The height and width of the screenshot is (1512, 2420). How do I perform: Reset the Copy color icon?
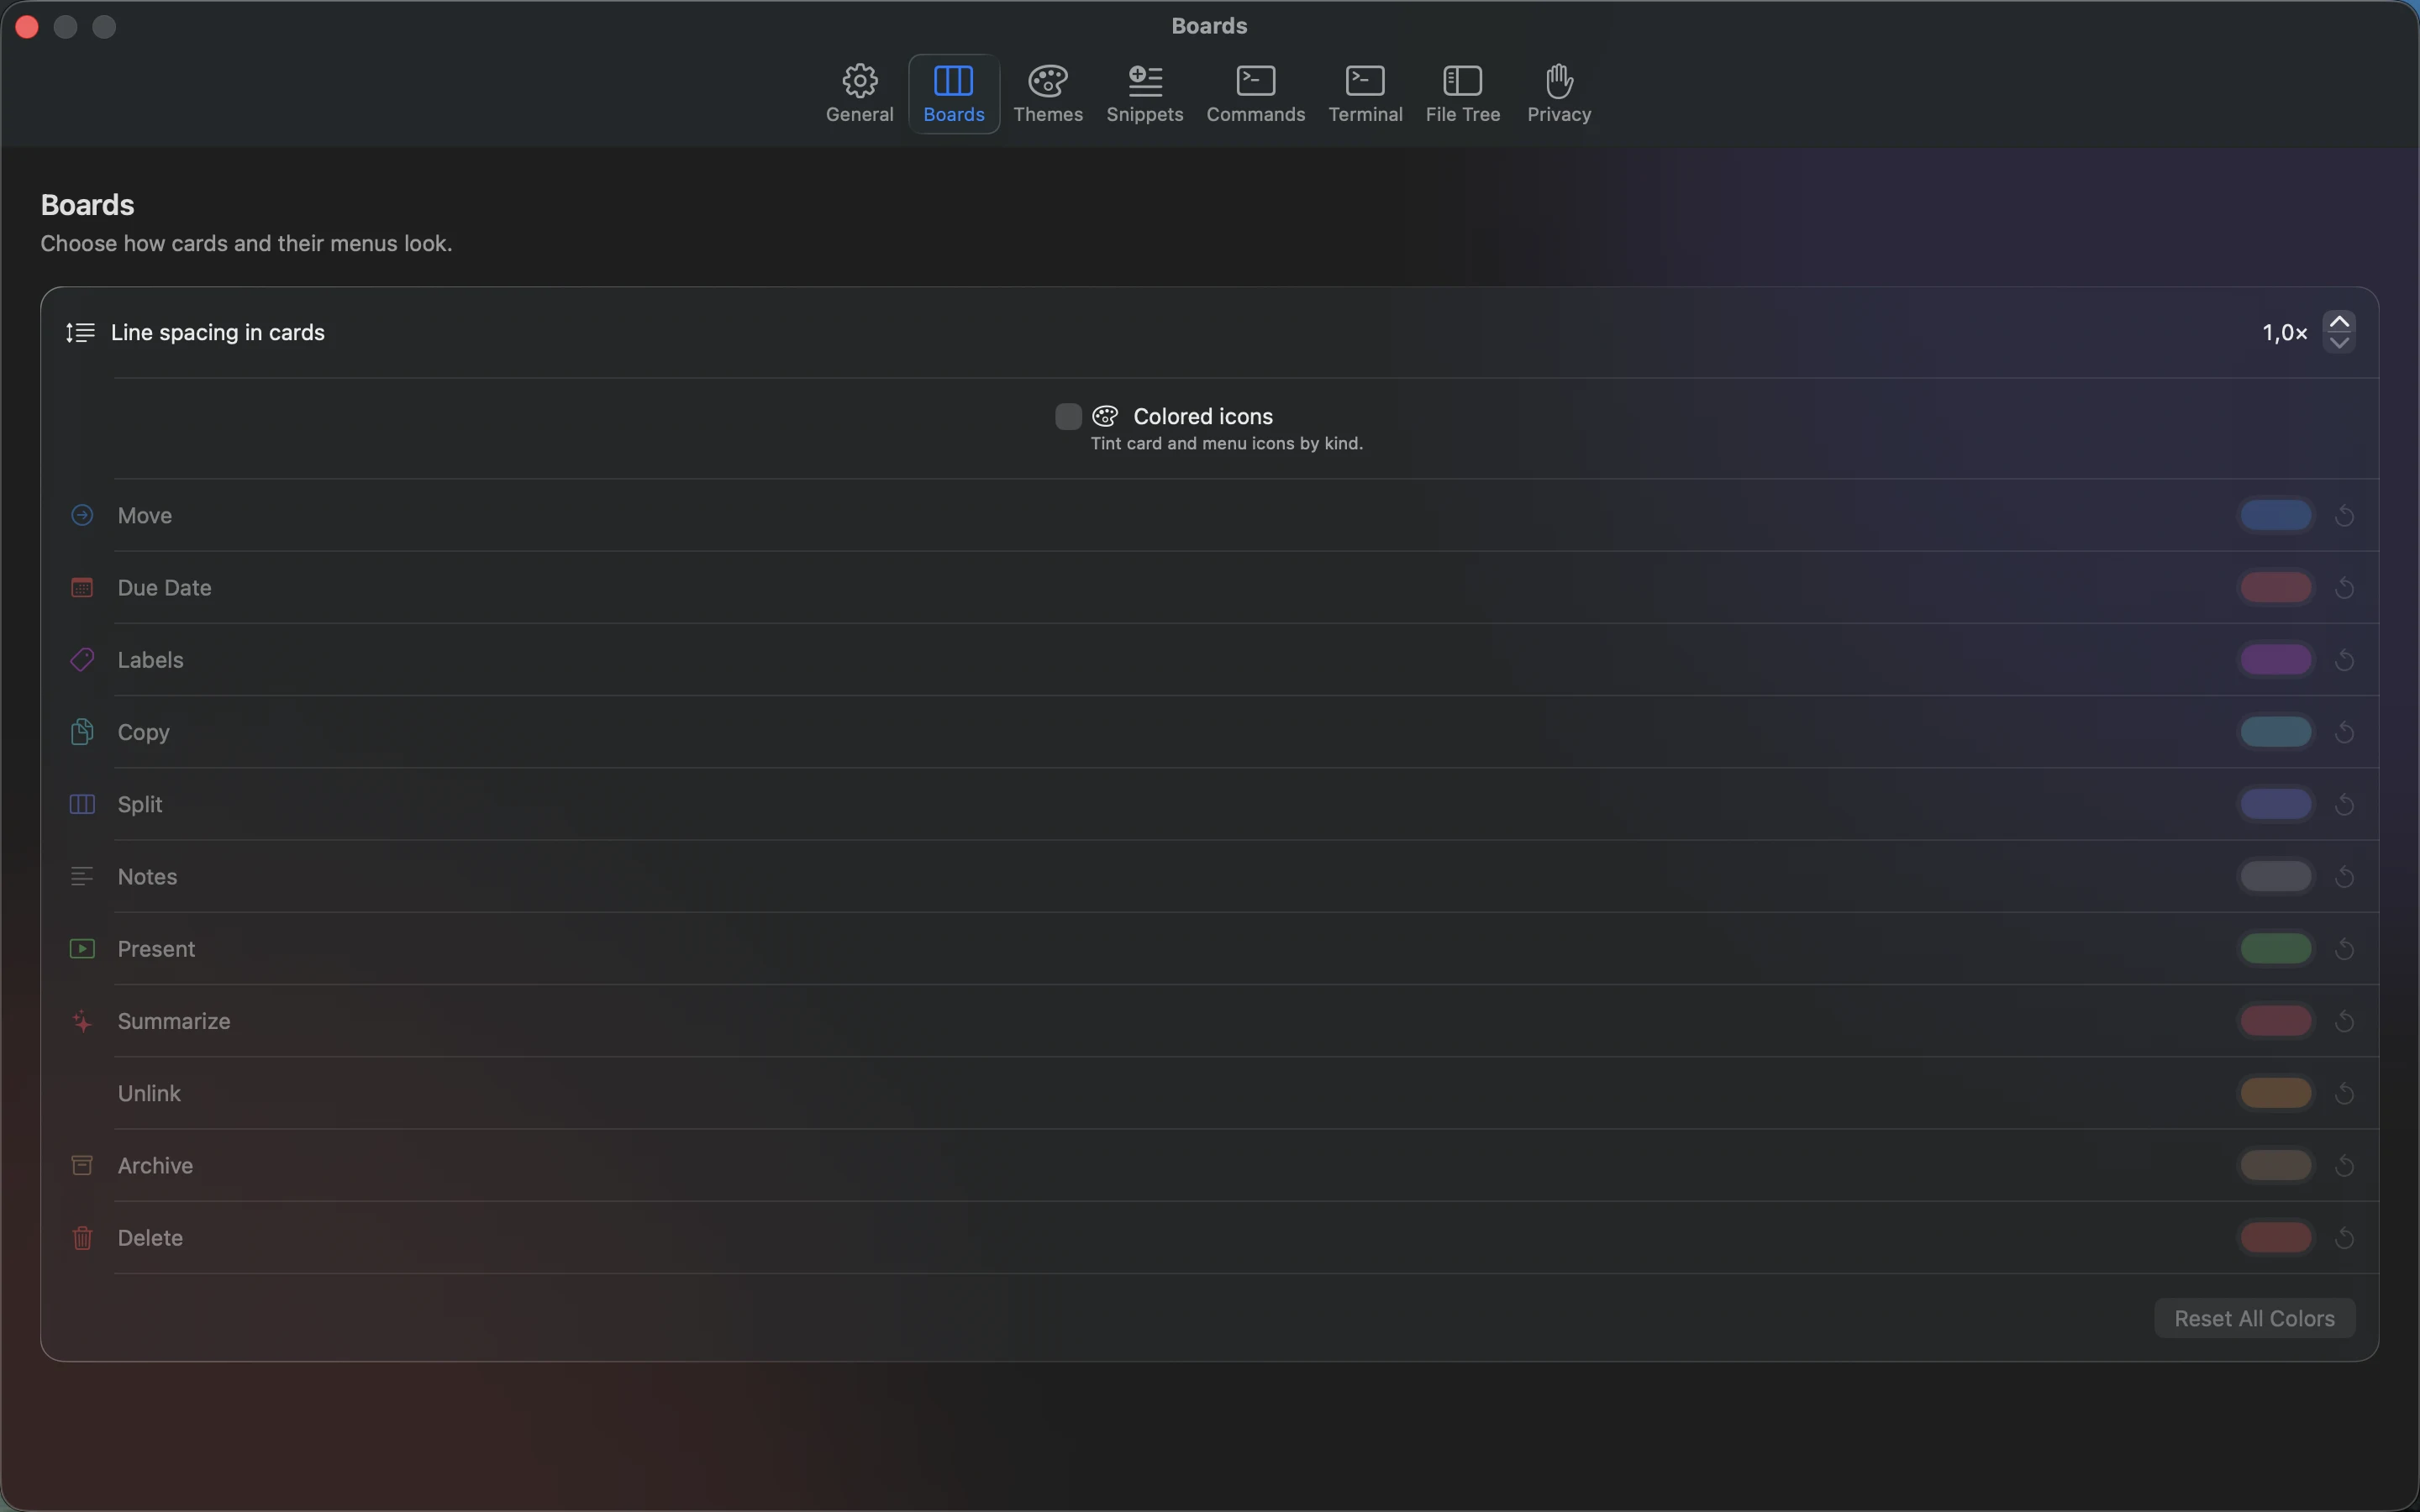(x=2344, y=732)
